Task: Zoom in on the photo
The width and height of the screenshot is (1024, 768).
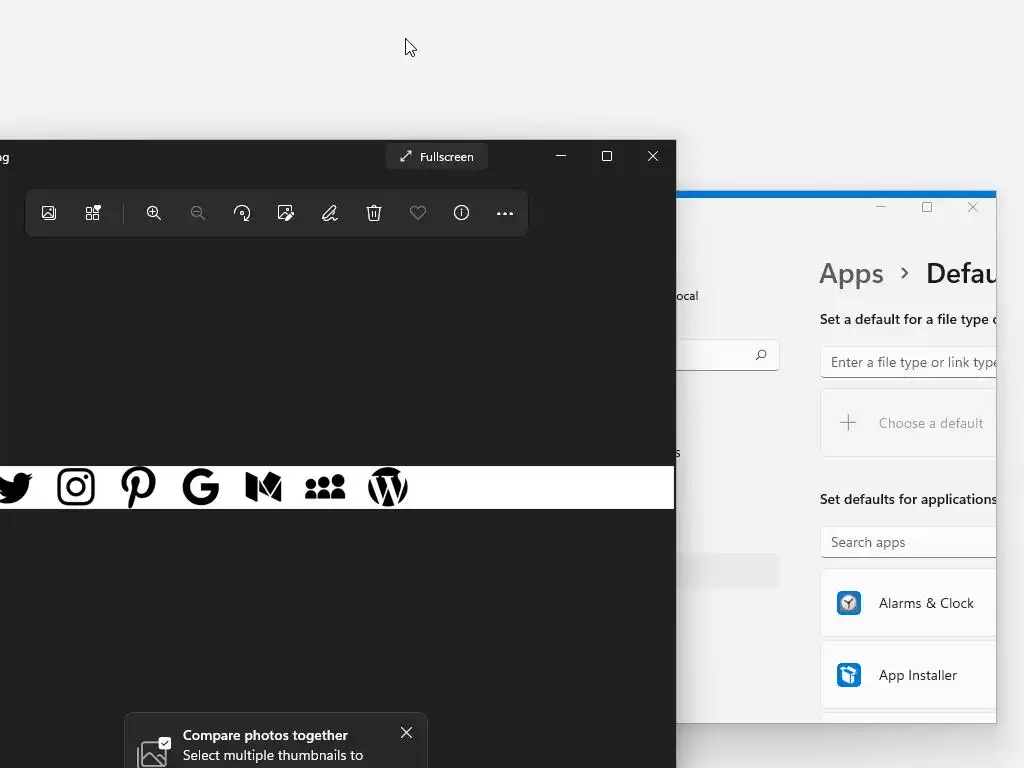Action: tap(154, 213)
